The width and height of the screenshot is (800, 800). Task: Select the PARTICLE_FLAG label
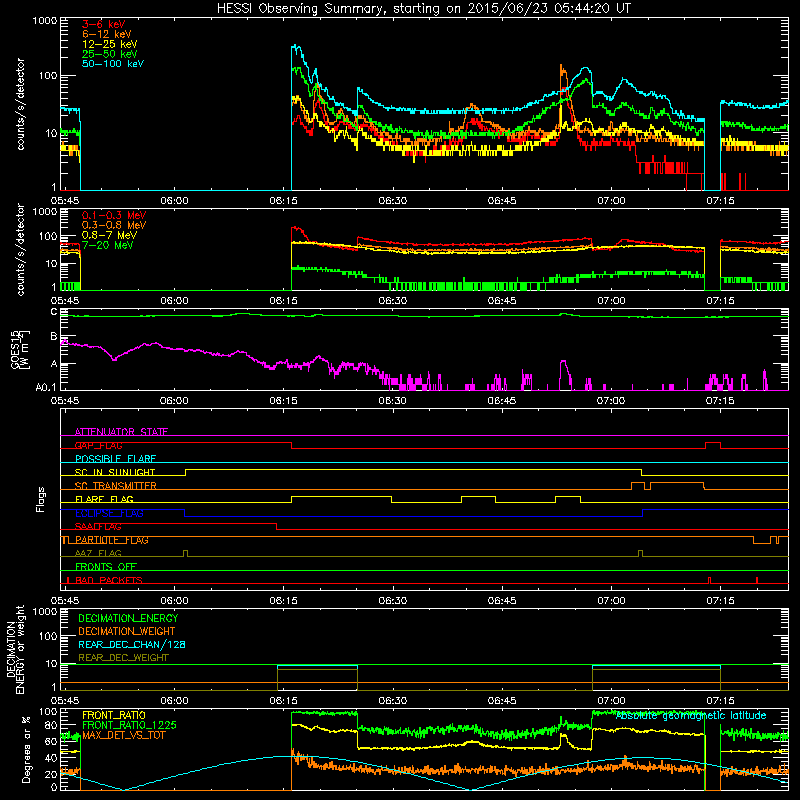click(112, 540)
